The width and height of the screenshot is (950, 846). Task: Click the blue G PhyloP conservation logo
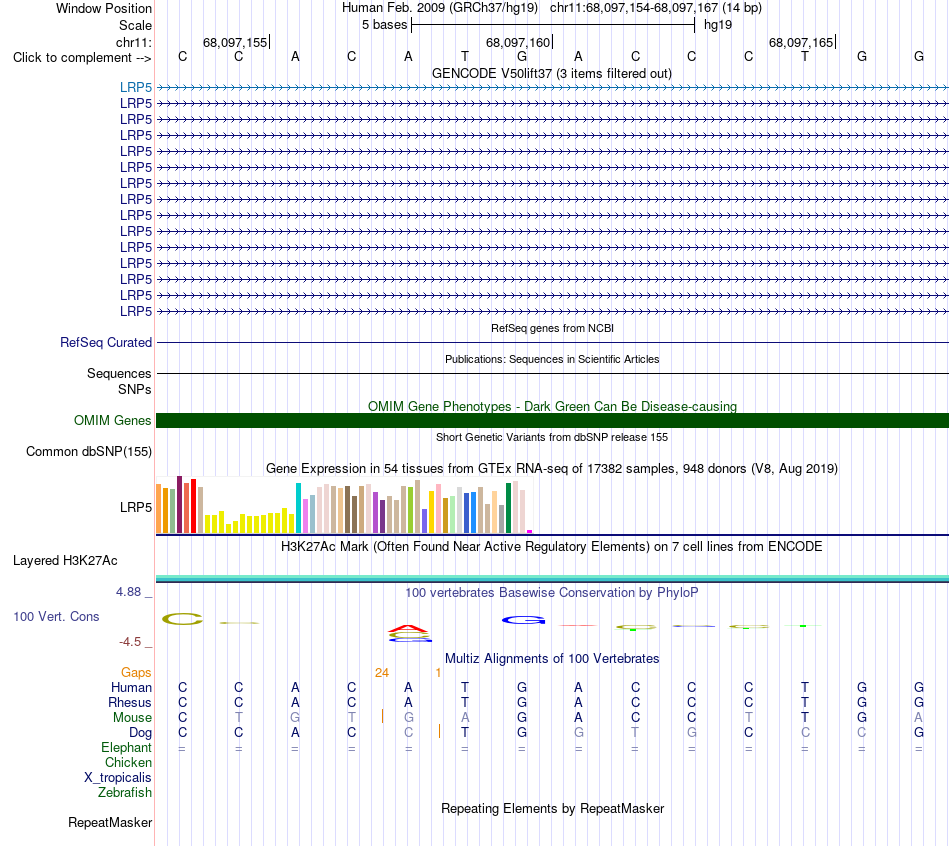[x=524, y=620]
